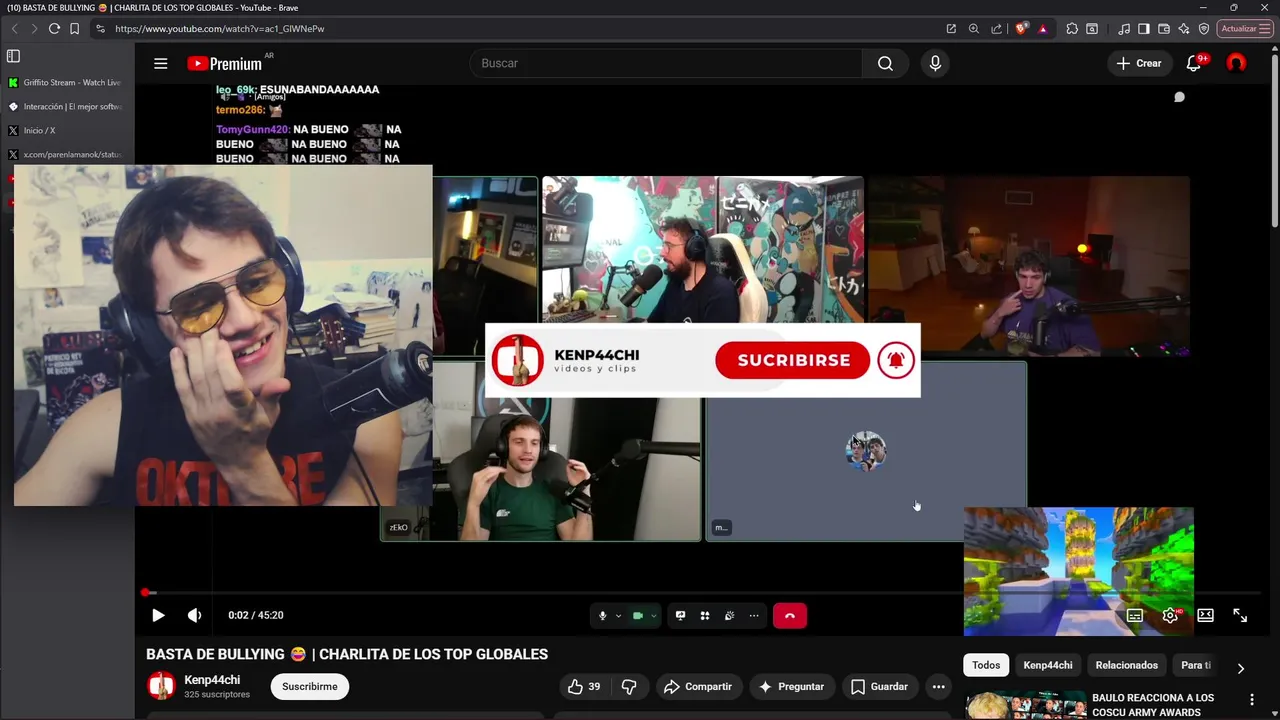Open Brave VPN shield icon
Screen dimensions: 1280x720
click(x=1204, y=29)
